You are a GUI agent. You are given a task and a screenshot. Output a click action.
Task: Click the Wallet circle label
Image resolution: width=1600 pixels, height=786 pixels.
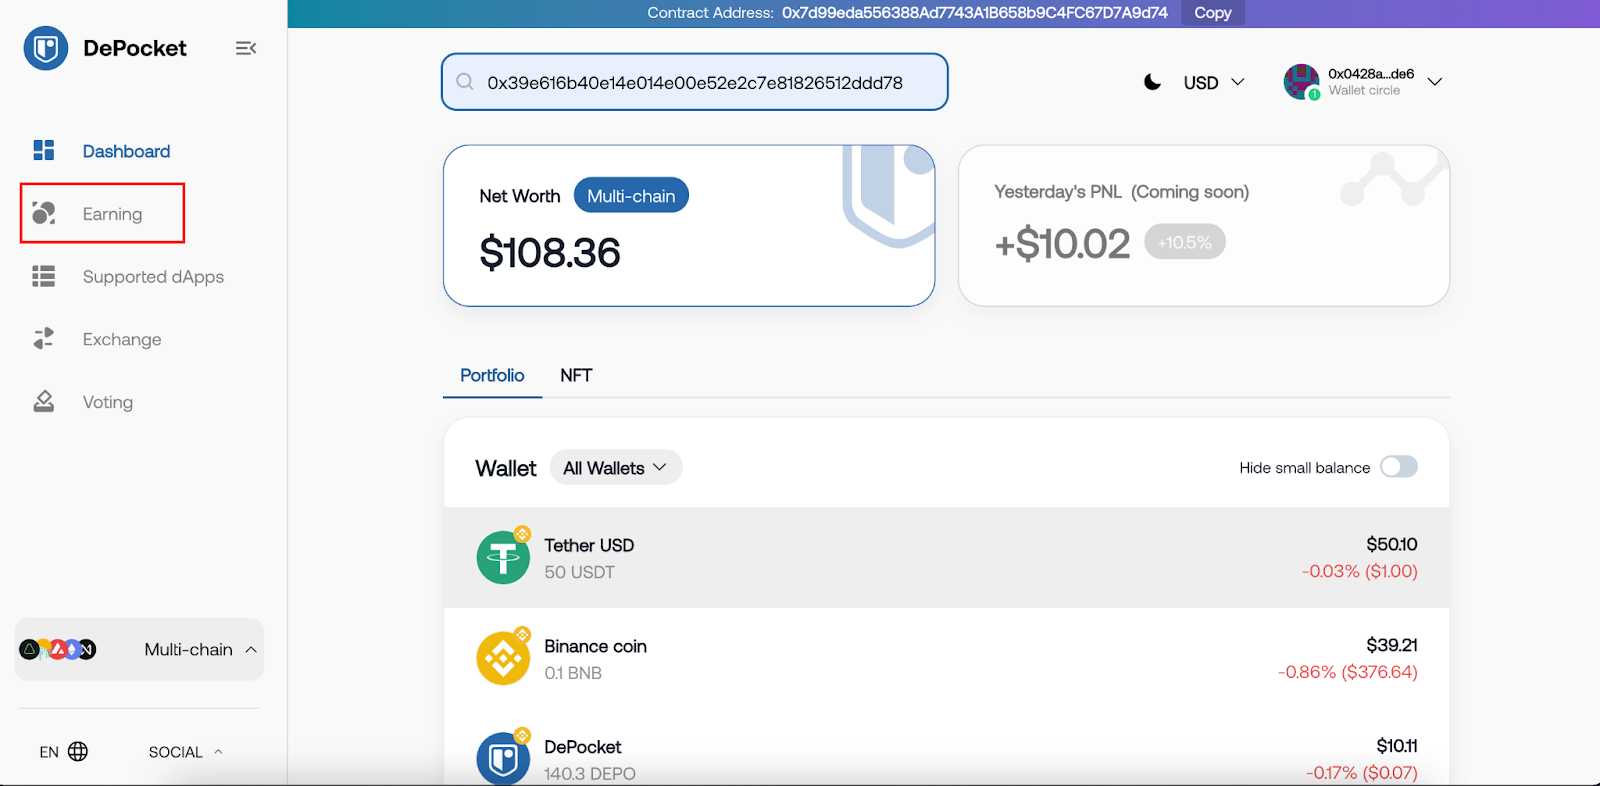click(1364, 90)
